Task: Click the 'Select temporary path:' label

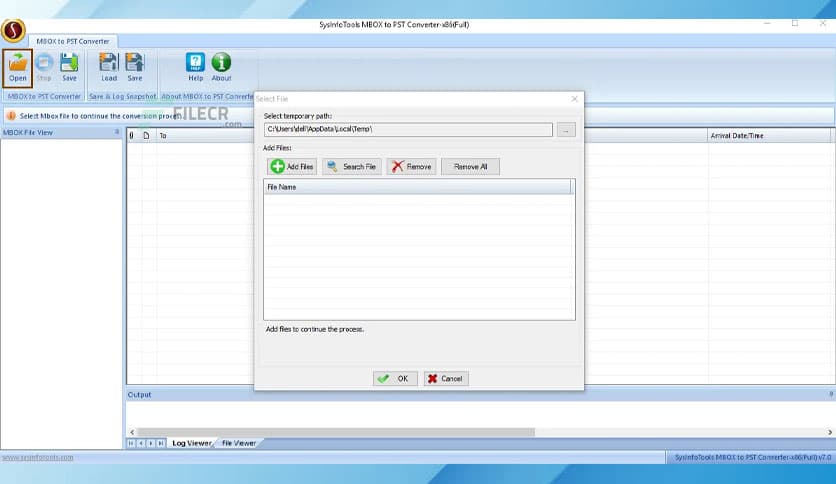Action: [x=298, y=116]
